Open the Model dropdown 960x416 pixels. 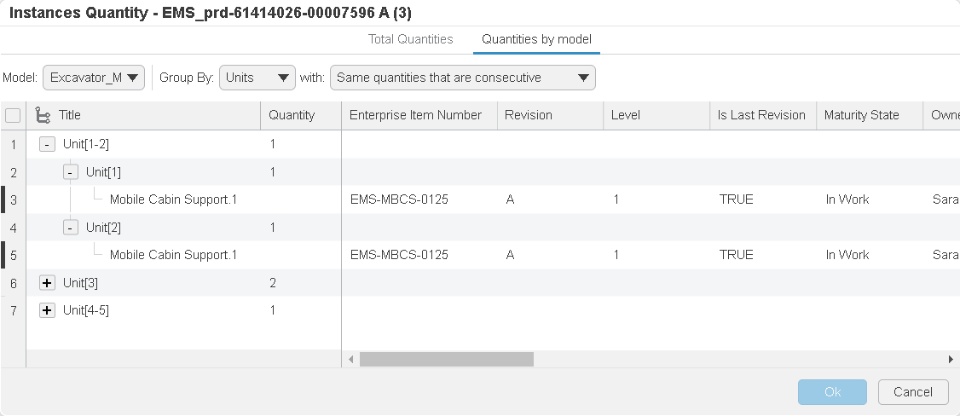point(95,78)
